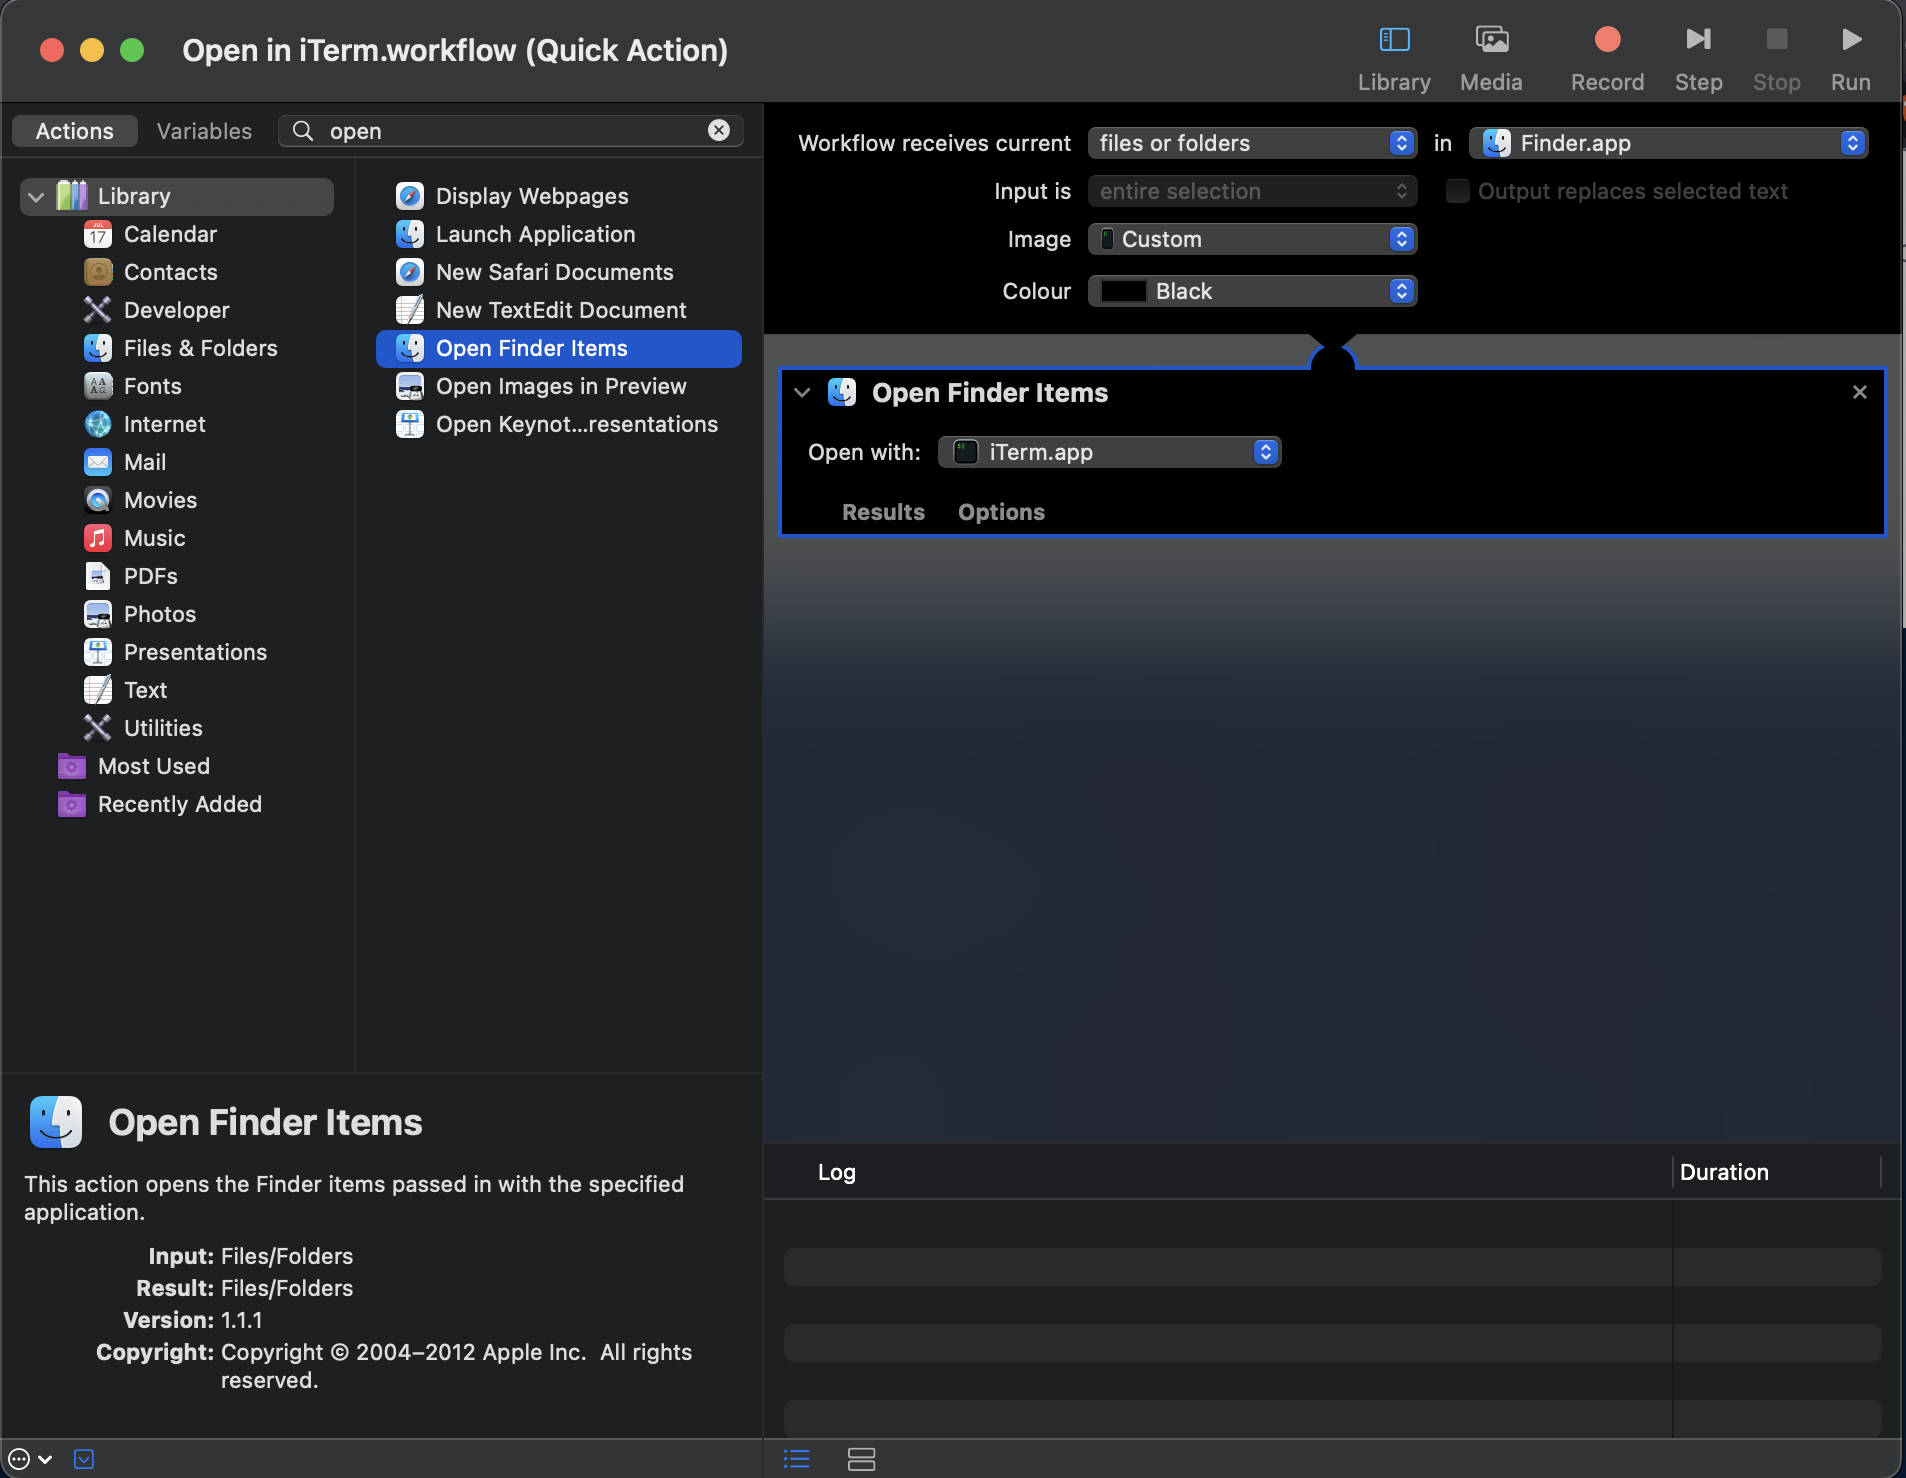Remove the Open Finder Items action from workflow
1906x1478 pixels.
tap(1860, 393)
